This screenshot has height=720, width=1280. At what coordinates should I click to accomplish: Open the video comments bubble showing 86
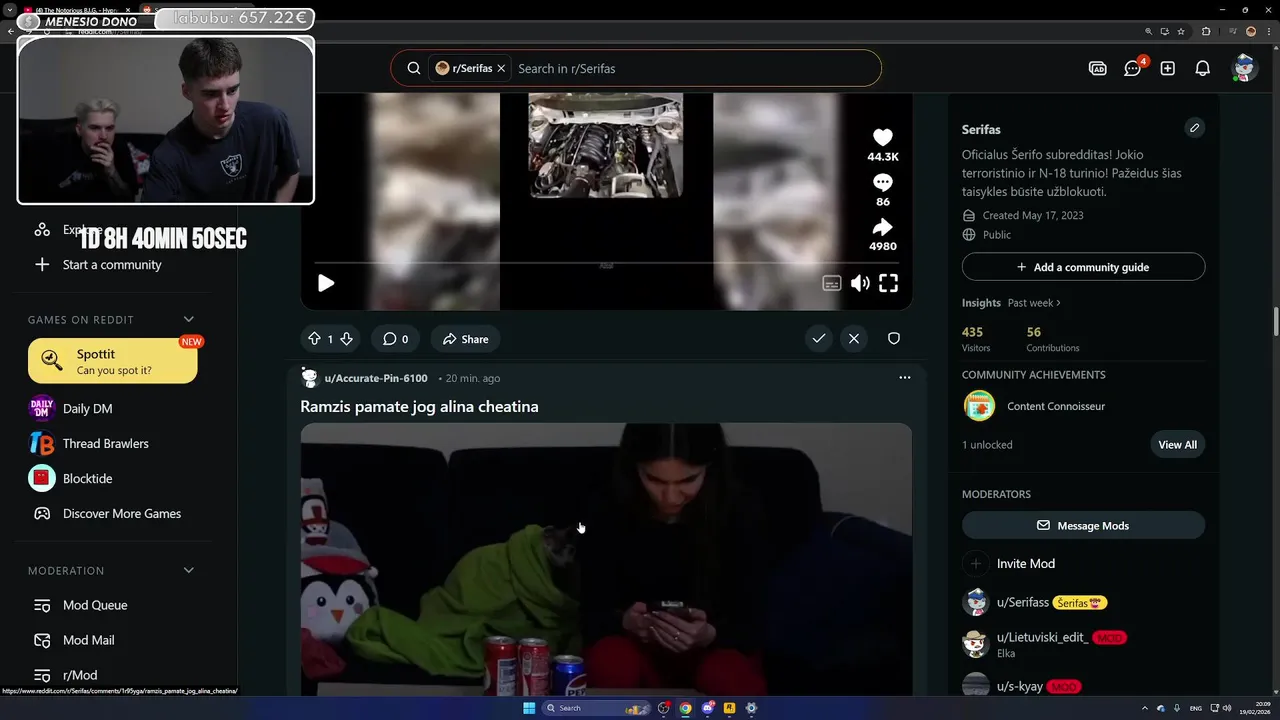click(882, 183)
